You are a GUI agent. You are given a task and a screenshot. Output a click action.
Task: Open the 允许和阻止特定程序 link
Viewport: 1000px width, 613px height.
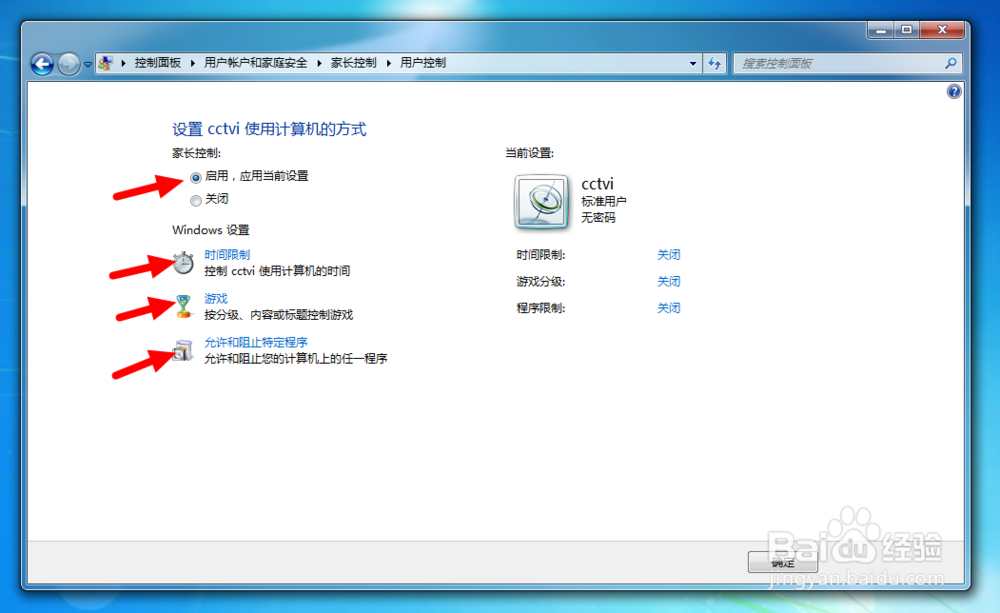pos(256,343)
